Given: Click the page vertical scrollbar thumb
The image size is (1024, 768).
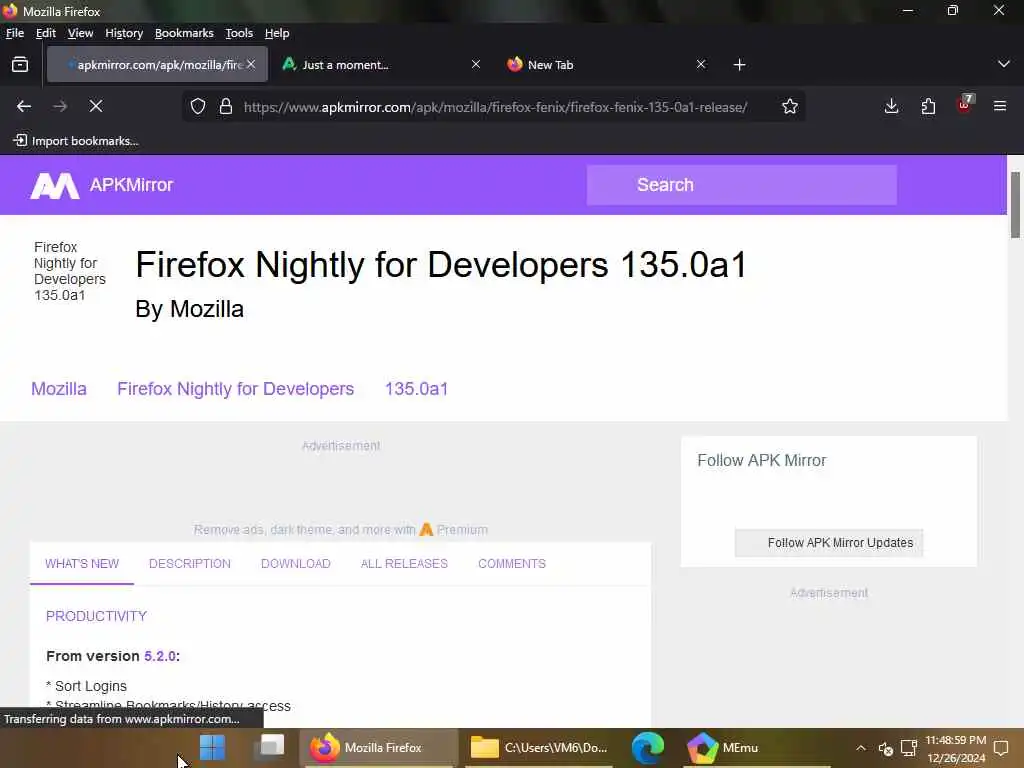Looking at the screenshot, I should 1015,205.
